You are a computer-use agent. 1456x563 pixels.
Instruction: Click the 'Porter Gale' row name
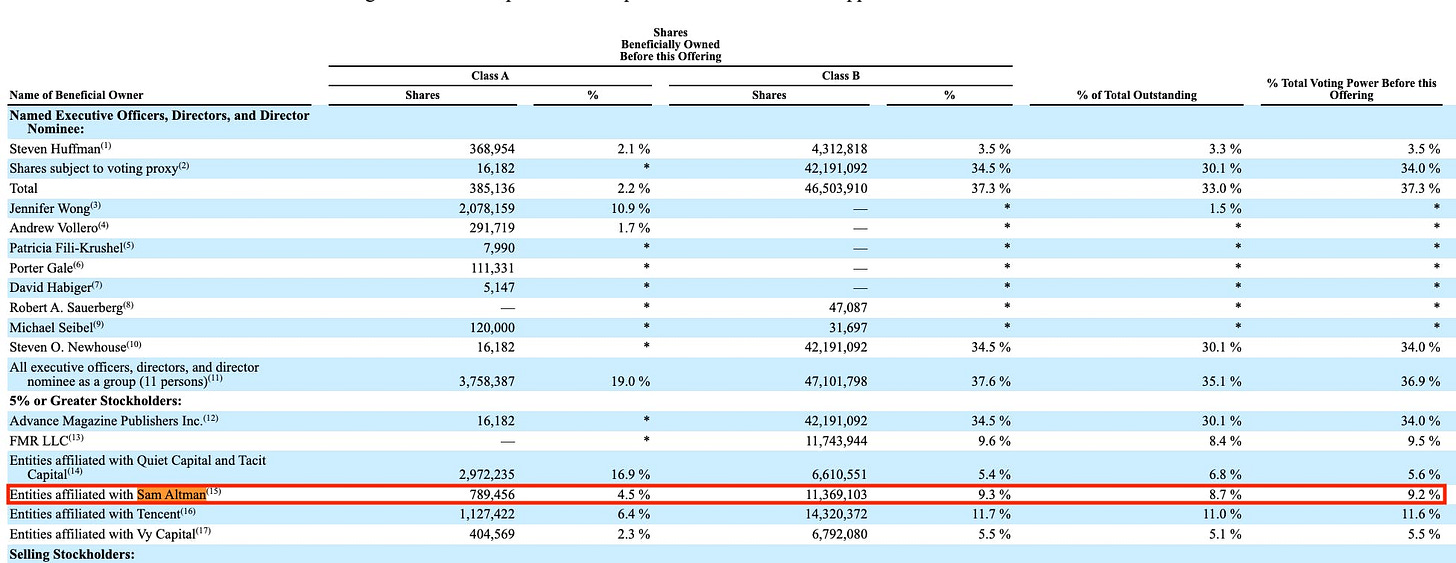pos(47,267)
